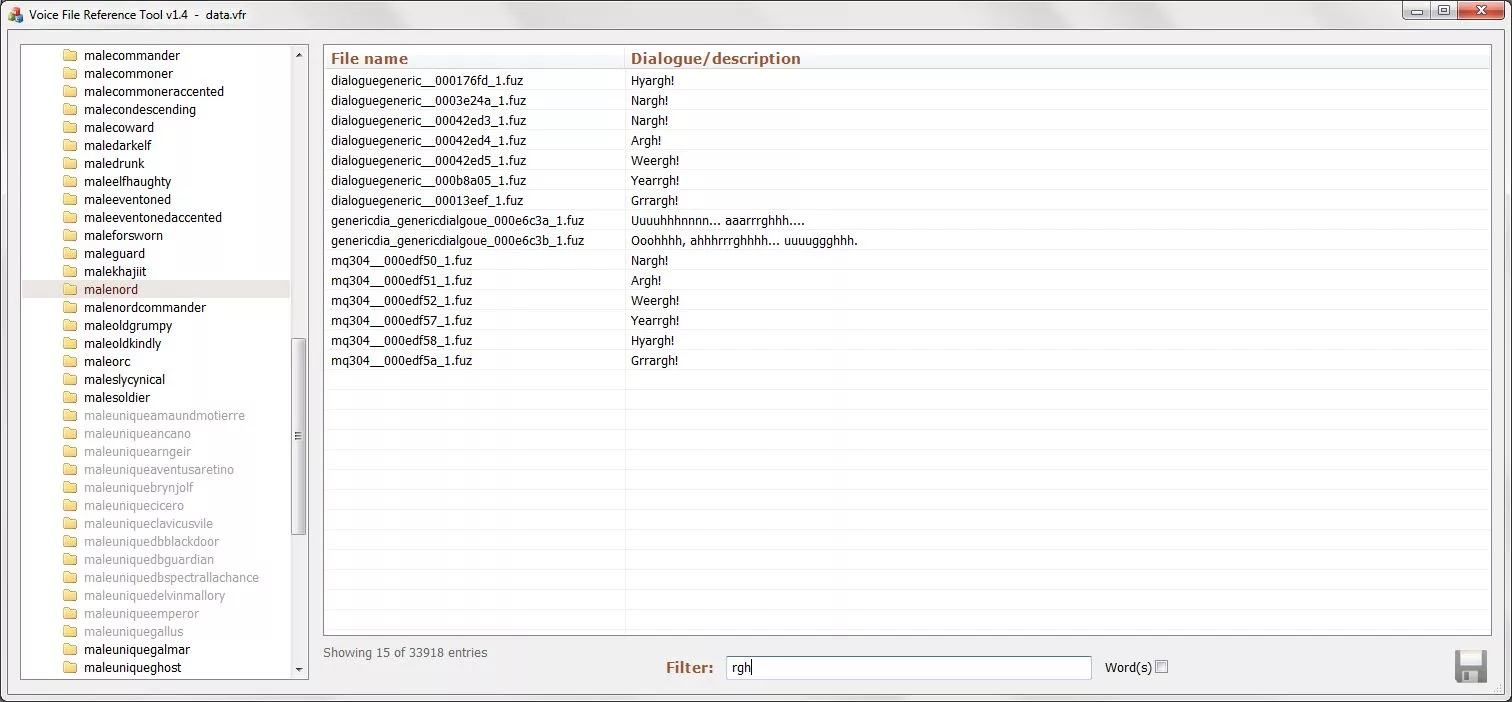Image resolution: width=1512 pixels, height=702 pixels.
Task: Click the folder icon beside malesoldier
Action: (x=70, y=398)
